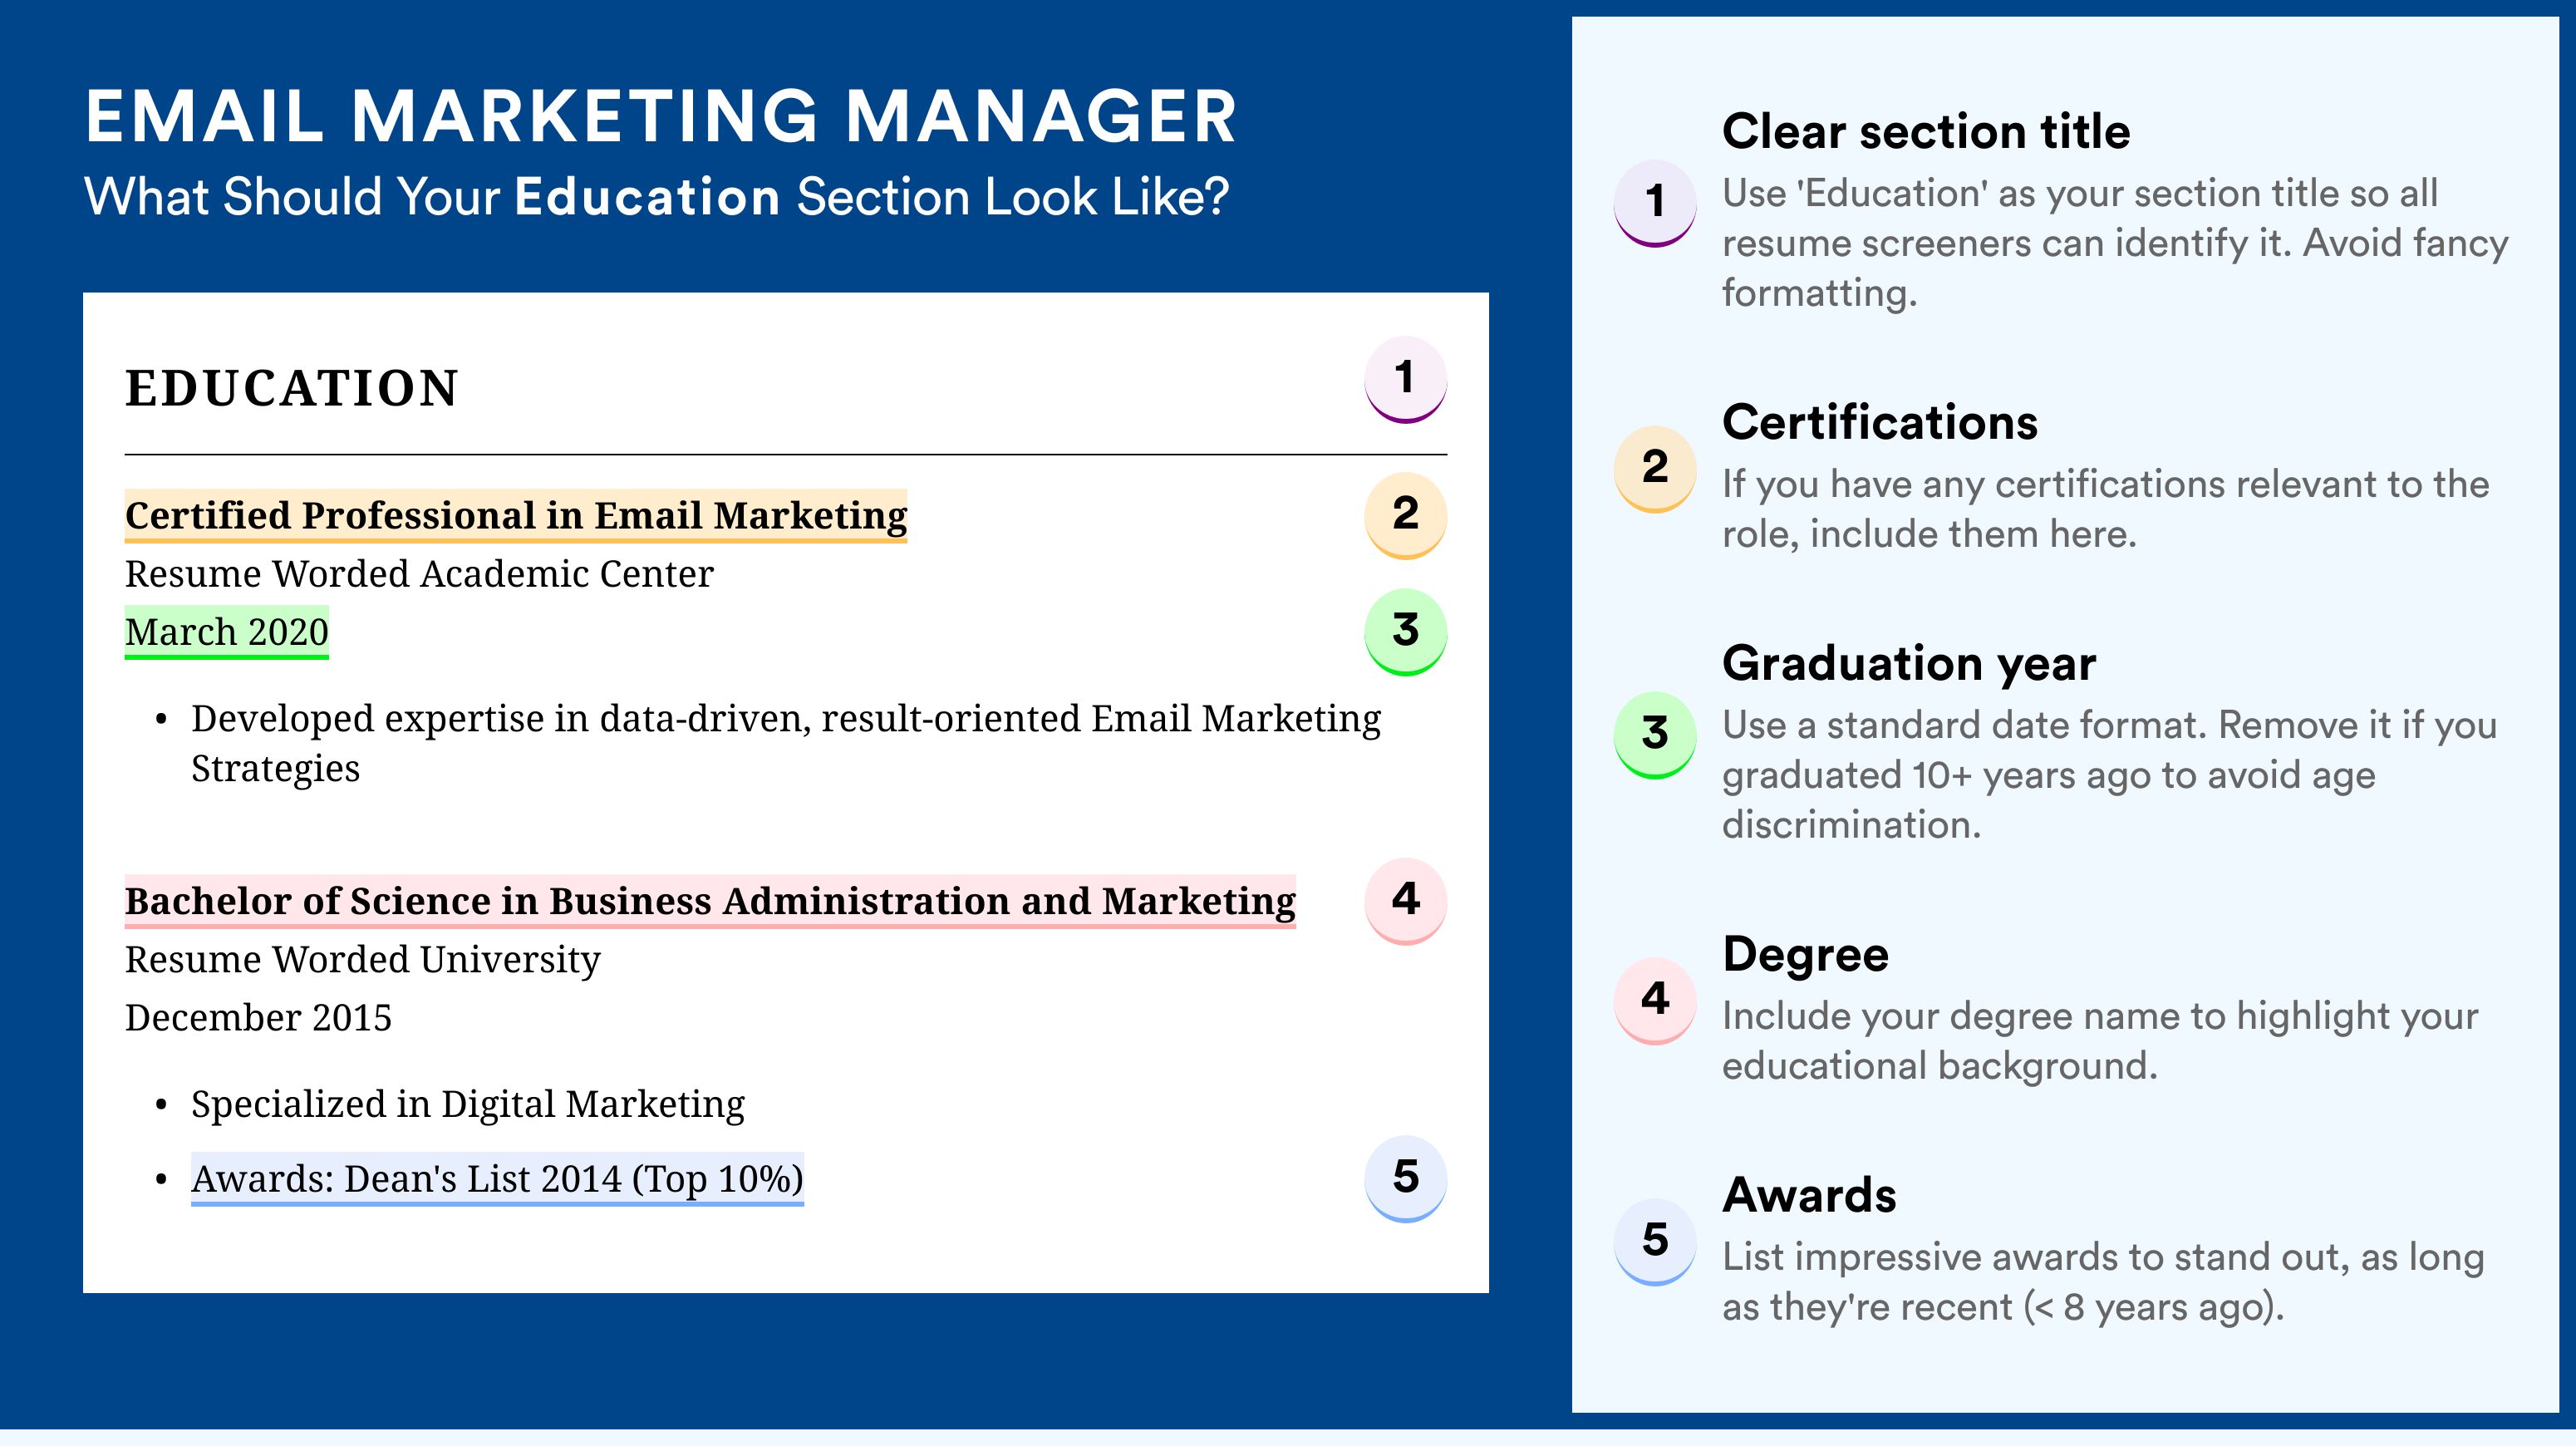Select the "If you have any certifications relevant" description
2576x1446 pixels.
(2106, 509)
